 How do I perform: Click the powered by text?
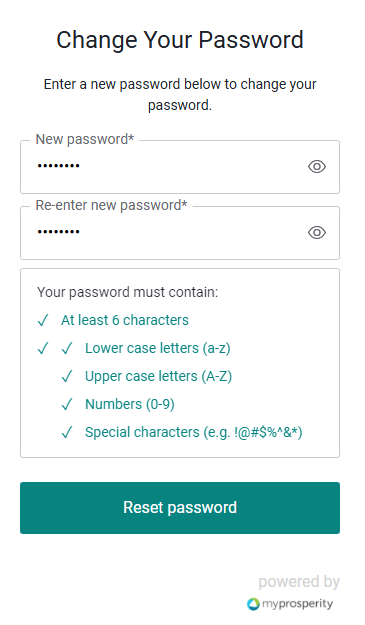(299, 582)
